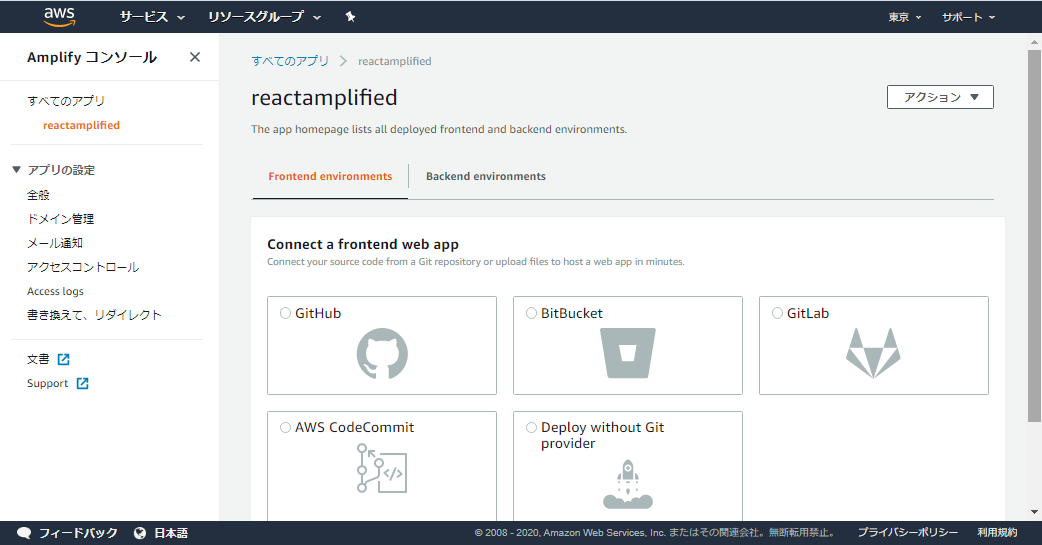Select Deploy without Git provider radio button

pyautogui.click(x=531, y=427)
